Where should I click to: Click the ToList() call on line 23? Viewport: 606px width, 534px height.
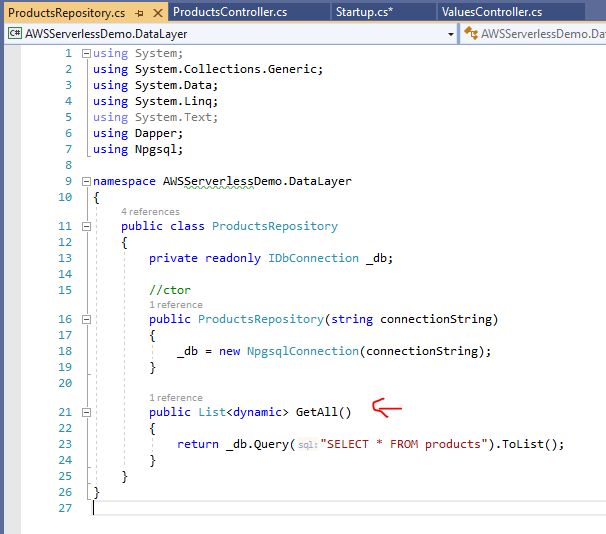[529, 444]
